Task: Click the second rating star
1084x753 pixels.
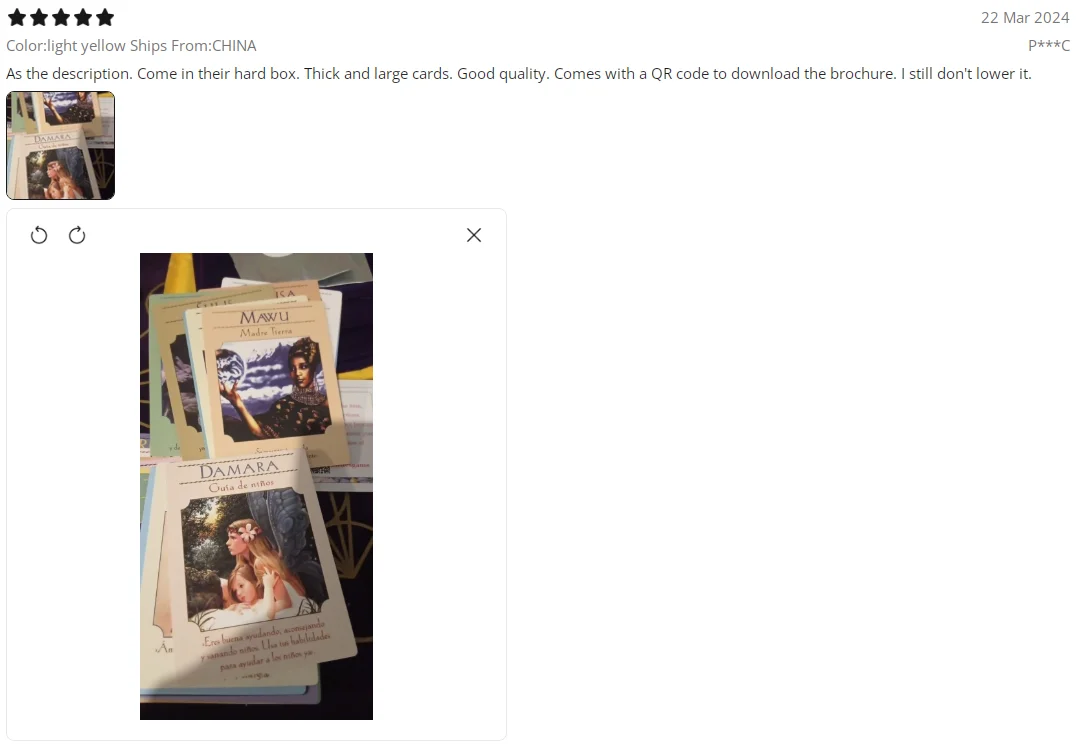Action: pos(39,17)
